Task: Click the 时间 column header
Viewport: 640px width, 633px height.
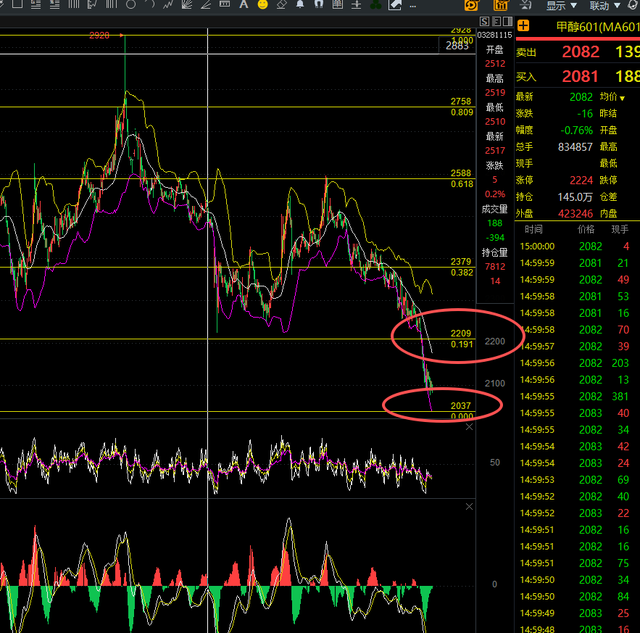Action: tap(533, 229)
